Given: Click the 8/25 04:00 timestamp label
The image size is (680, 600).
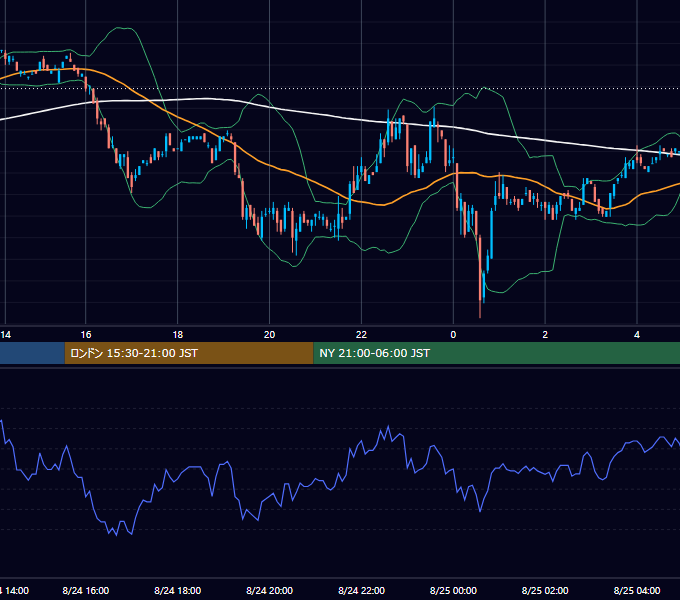Looking at the screenshot, I should pyautogui.click(x=637, y=590).
